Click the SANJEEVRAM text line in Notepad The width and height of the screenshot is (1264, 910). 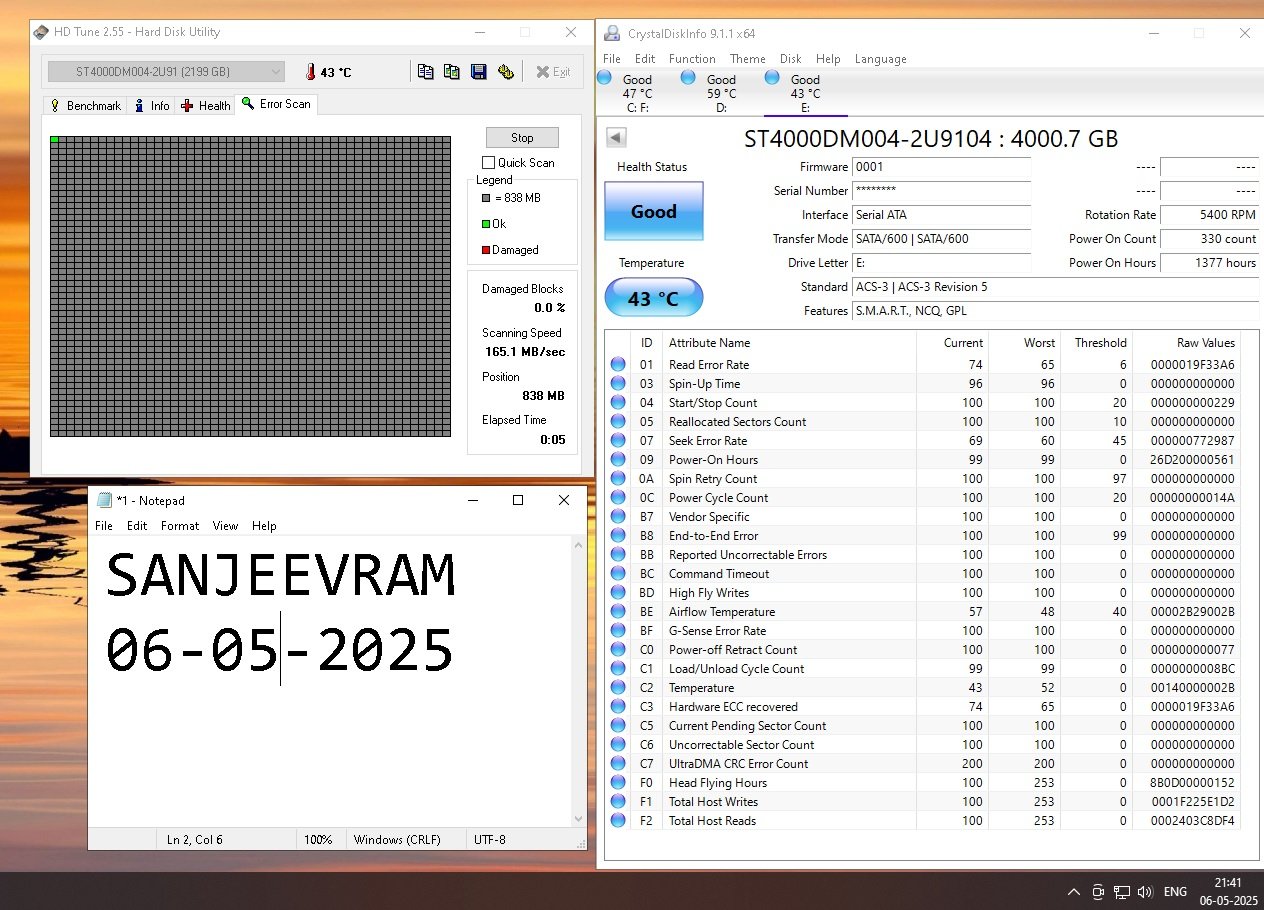pyautogui.click(x=281, y=576)
